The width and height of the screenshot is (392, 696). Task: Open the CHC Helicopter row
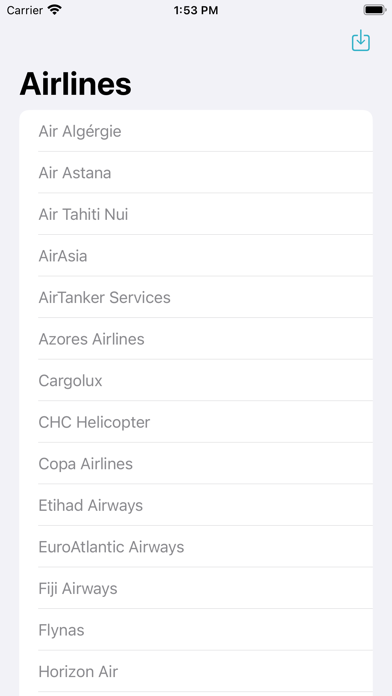pyautogui.click(x=196, y=422)
